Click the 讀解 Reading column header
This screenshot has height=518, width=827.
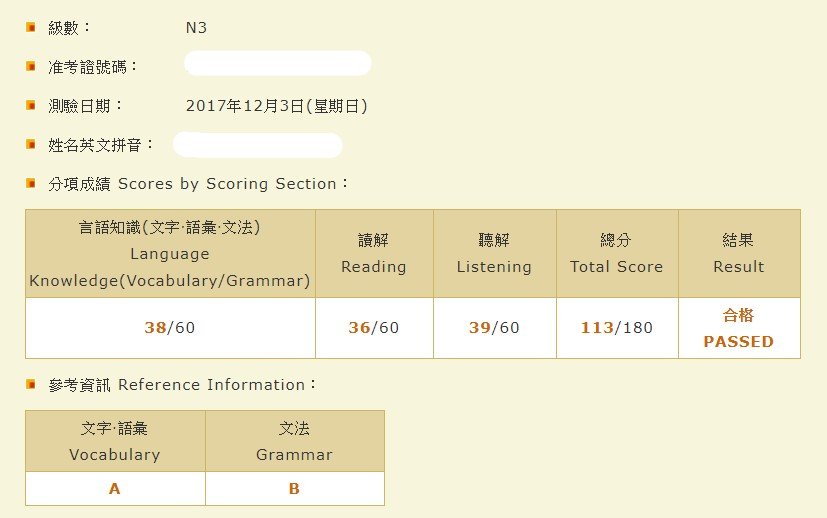pos(374,254)
